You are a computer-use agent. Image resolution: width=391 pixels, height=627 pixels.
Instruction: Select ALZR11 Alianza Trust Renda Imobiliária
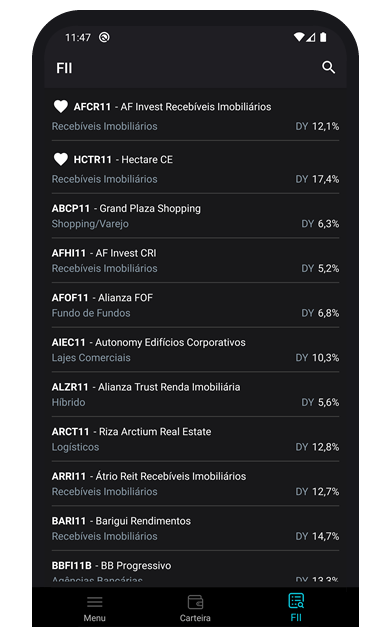[x=196, y=395]
